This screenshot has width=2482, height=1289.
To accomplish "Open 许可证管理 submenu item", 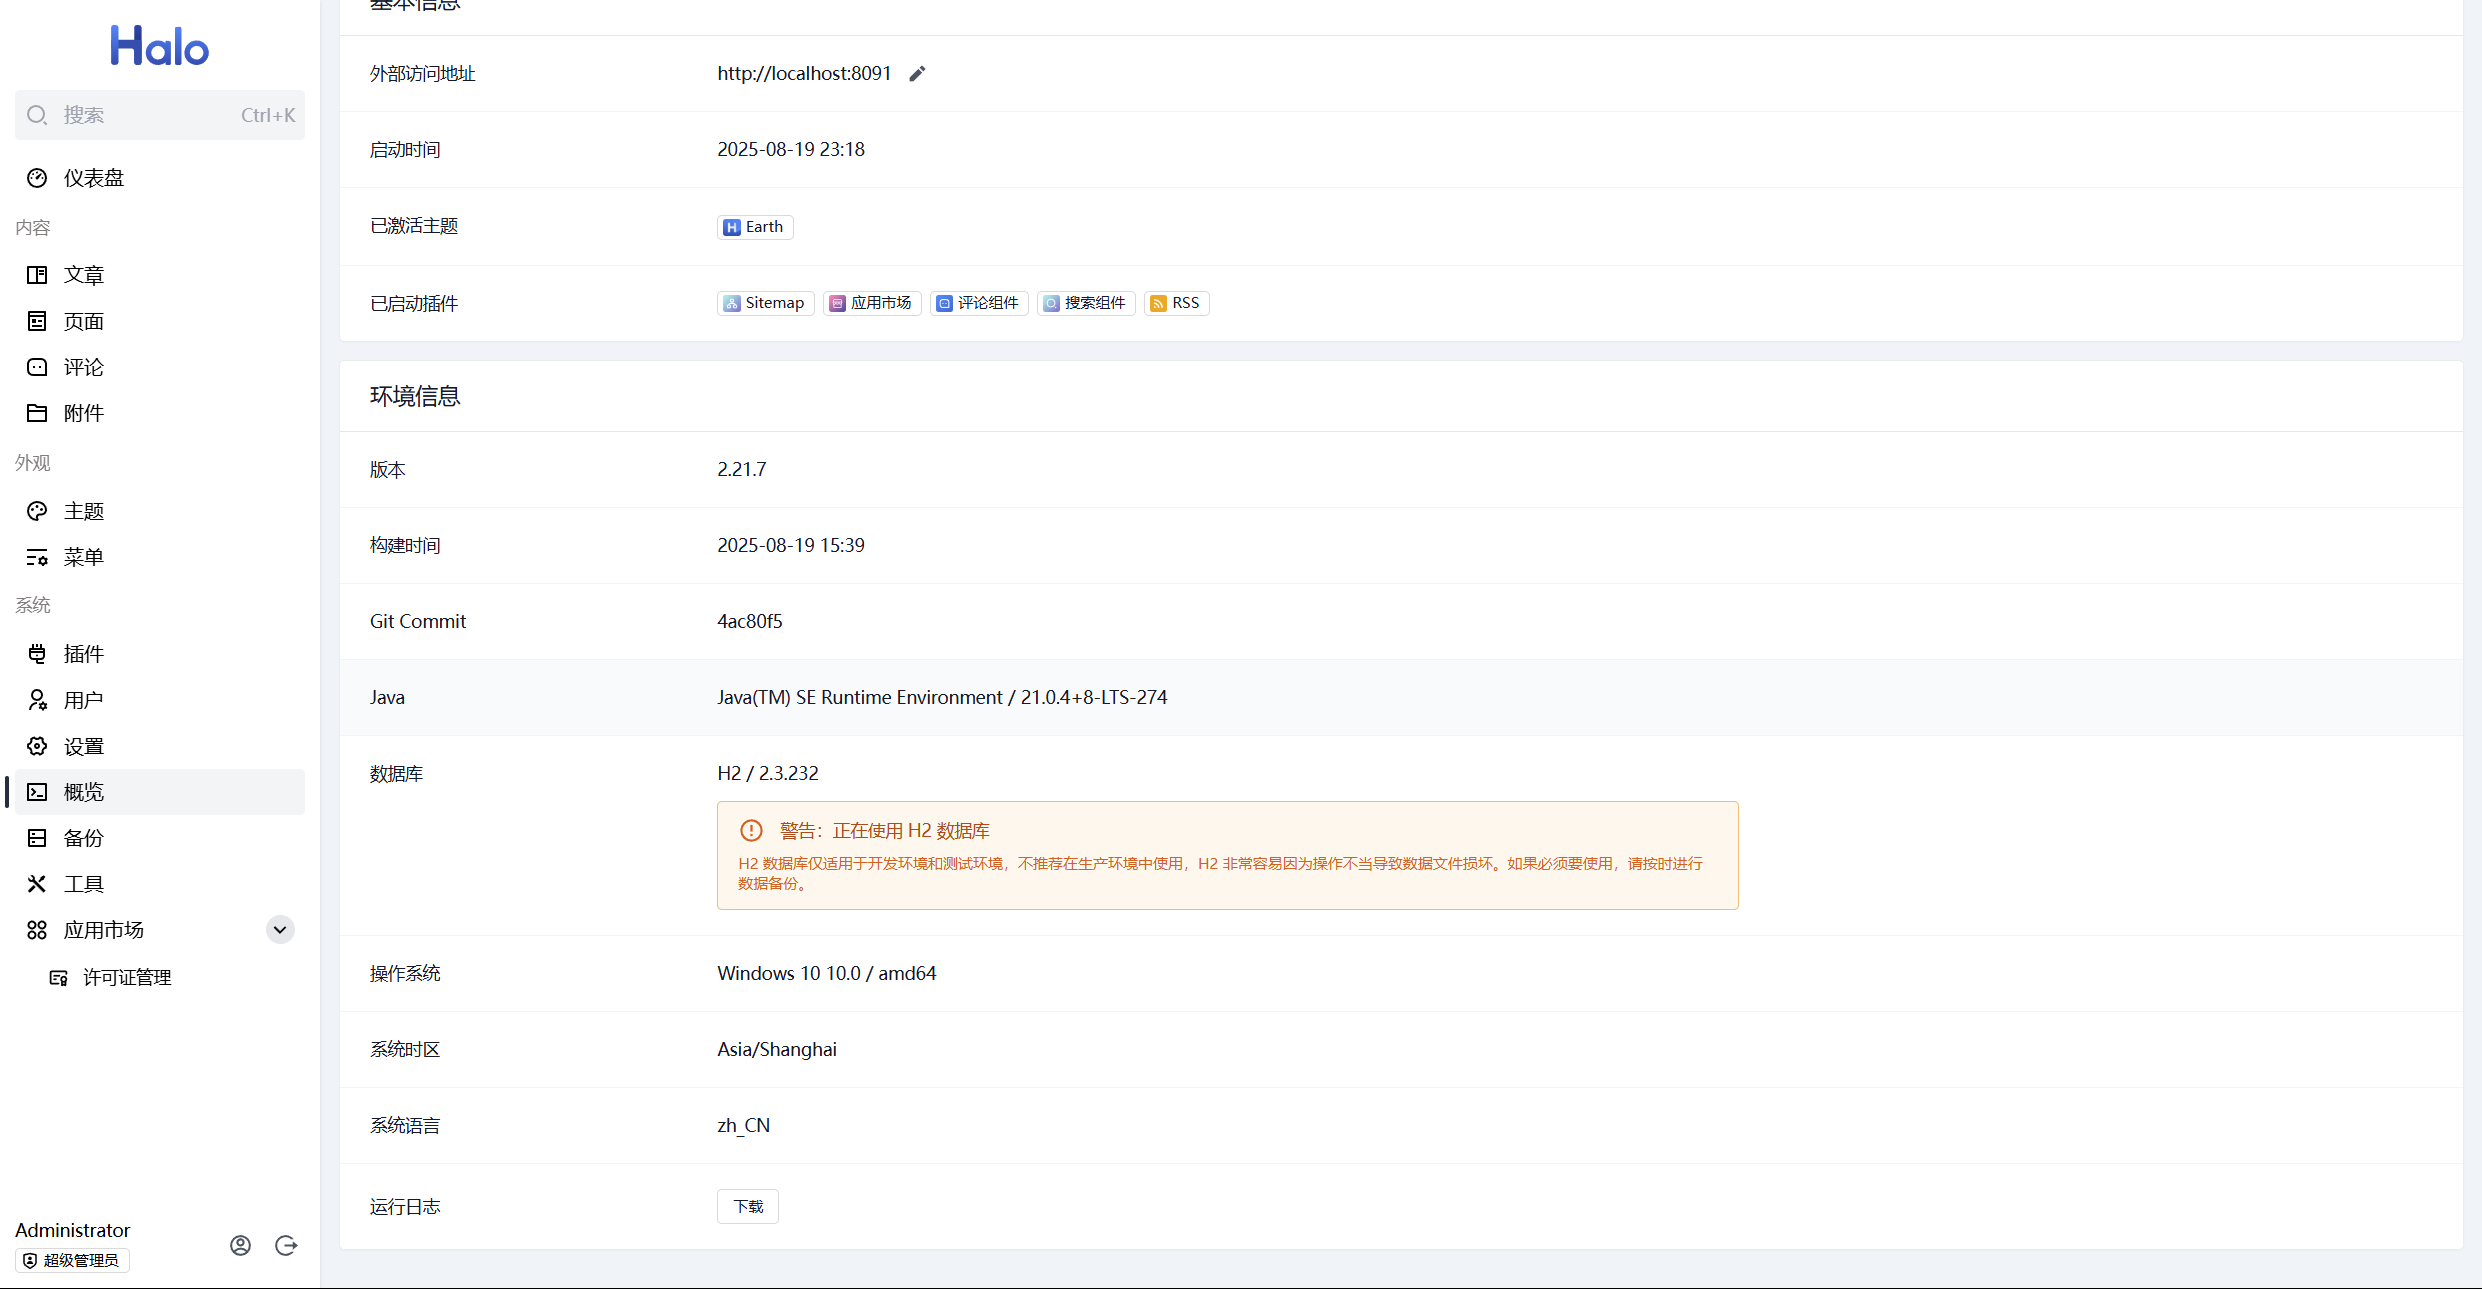I will click(x=127, y=977).
